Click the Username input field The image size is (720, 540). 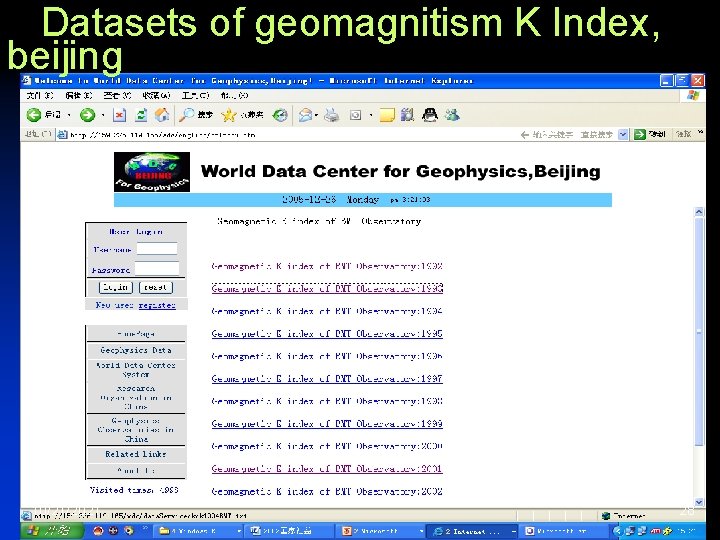tap(157, 248)
